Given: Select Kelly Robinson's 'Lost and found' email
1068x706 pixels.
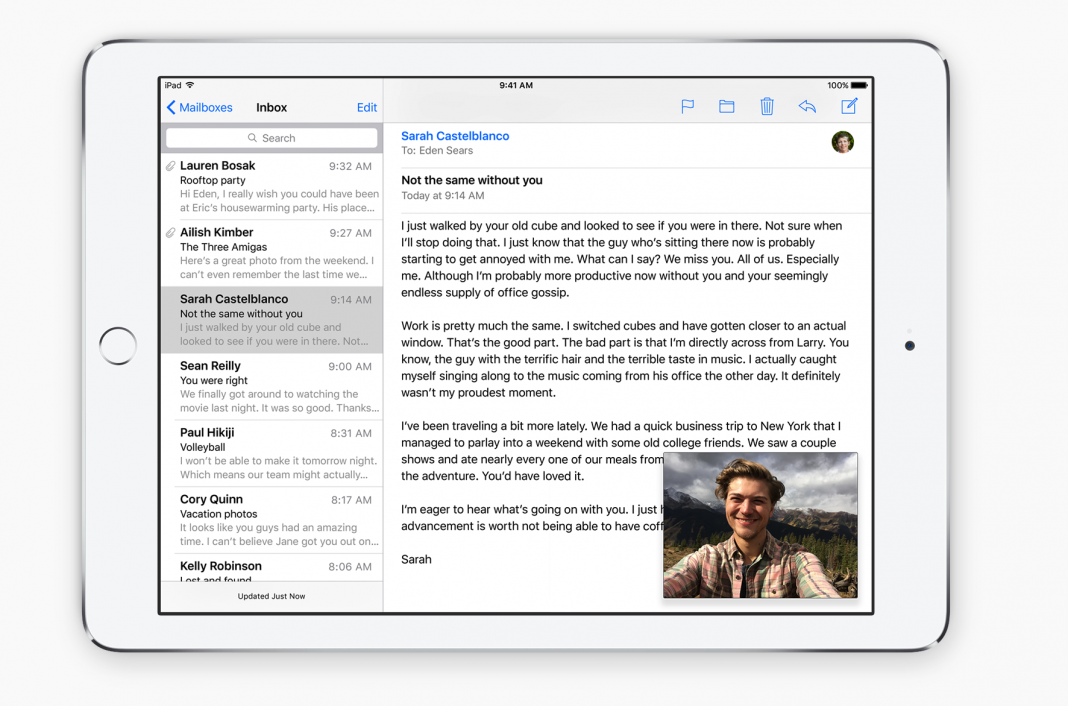Looking at the screenshot, I should click(271, 570).
